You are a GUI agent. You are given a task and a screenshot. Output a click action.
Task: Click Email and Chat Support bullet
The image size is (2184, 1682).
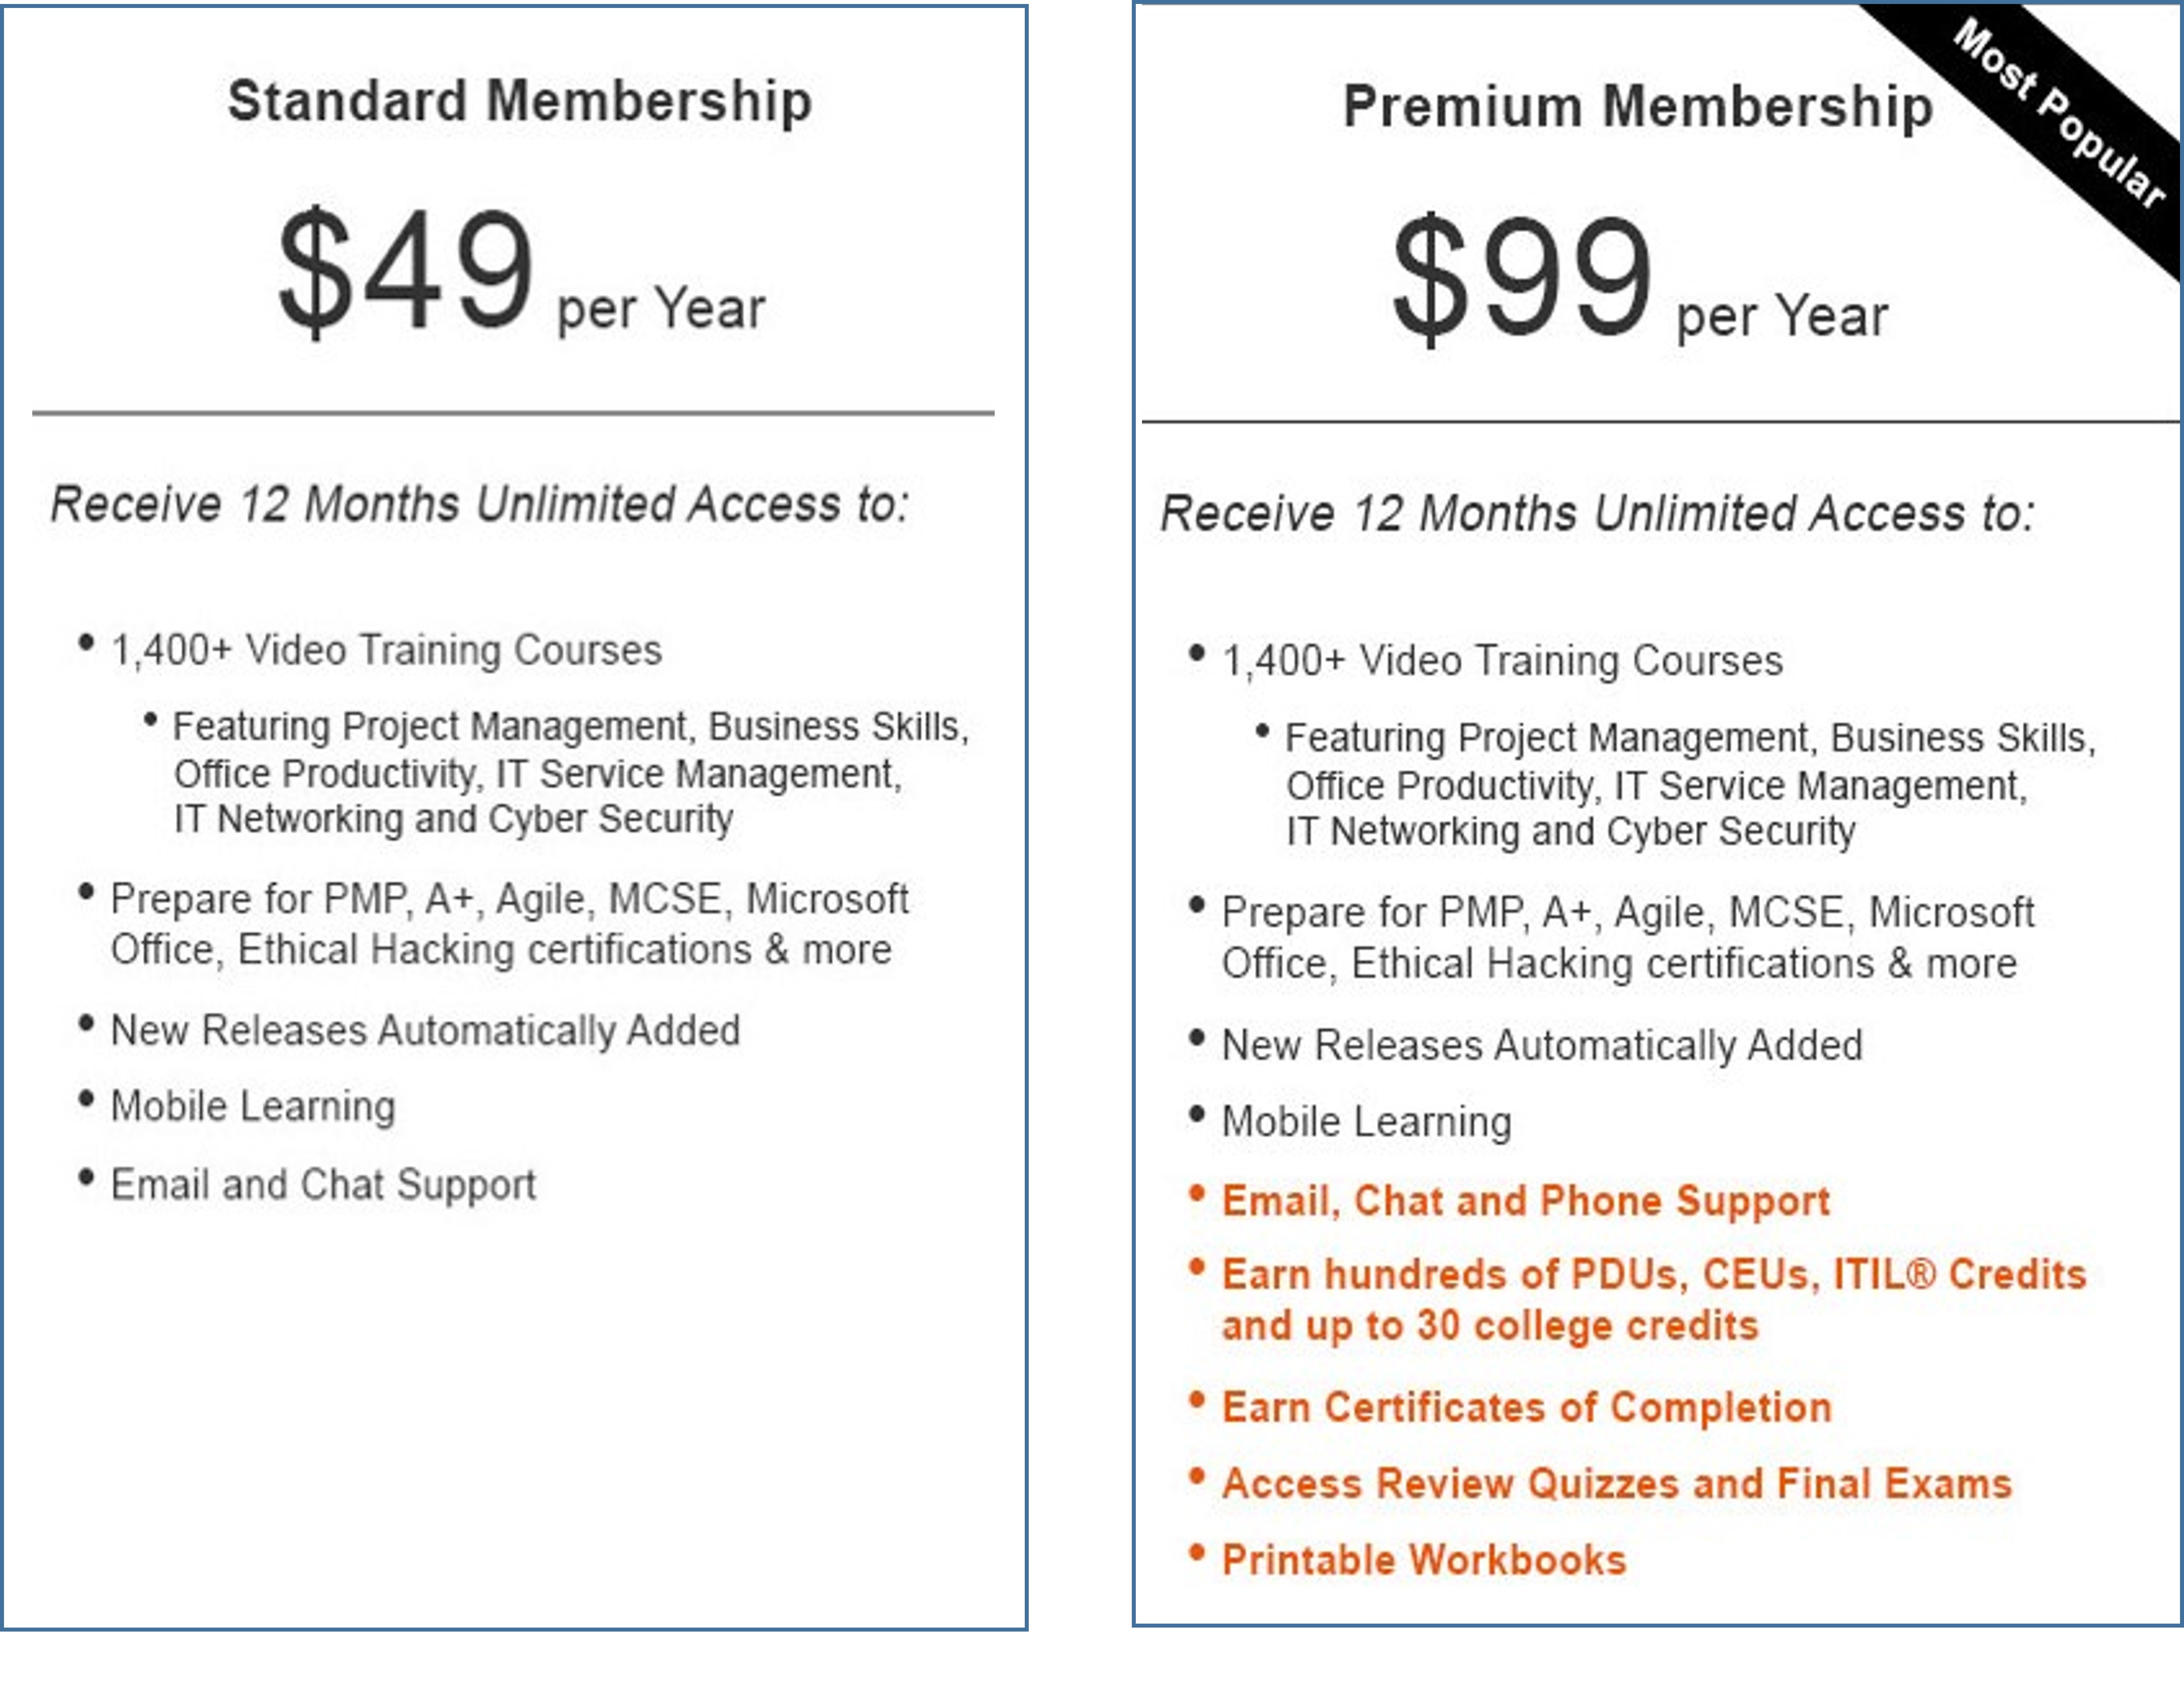click(x=323, y=1185)
